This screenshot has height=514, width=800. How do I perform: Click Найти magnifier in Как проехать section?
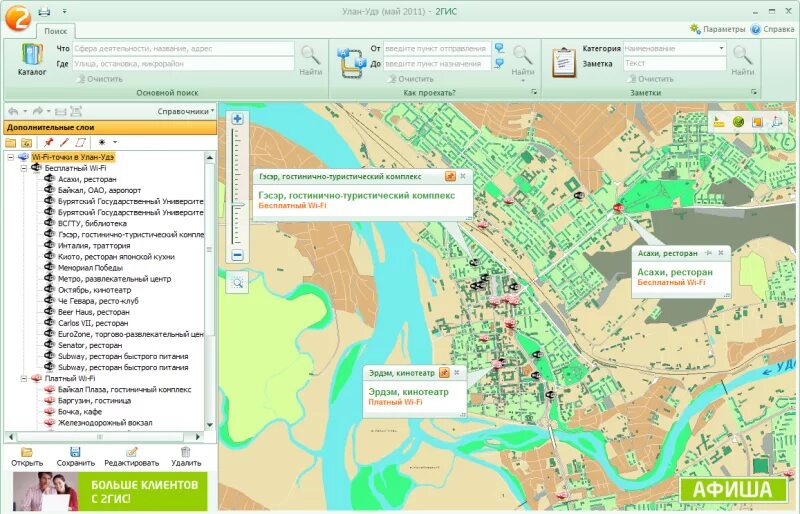point(522,60)
